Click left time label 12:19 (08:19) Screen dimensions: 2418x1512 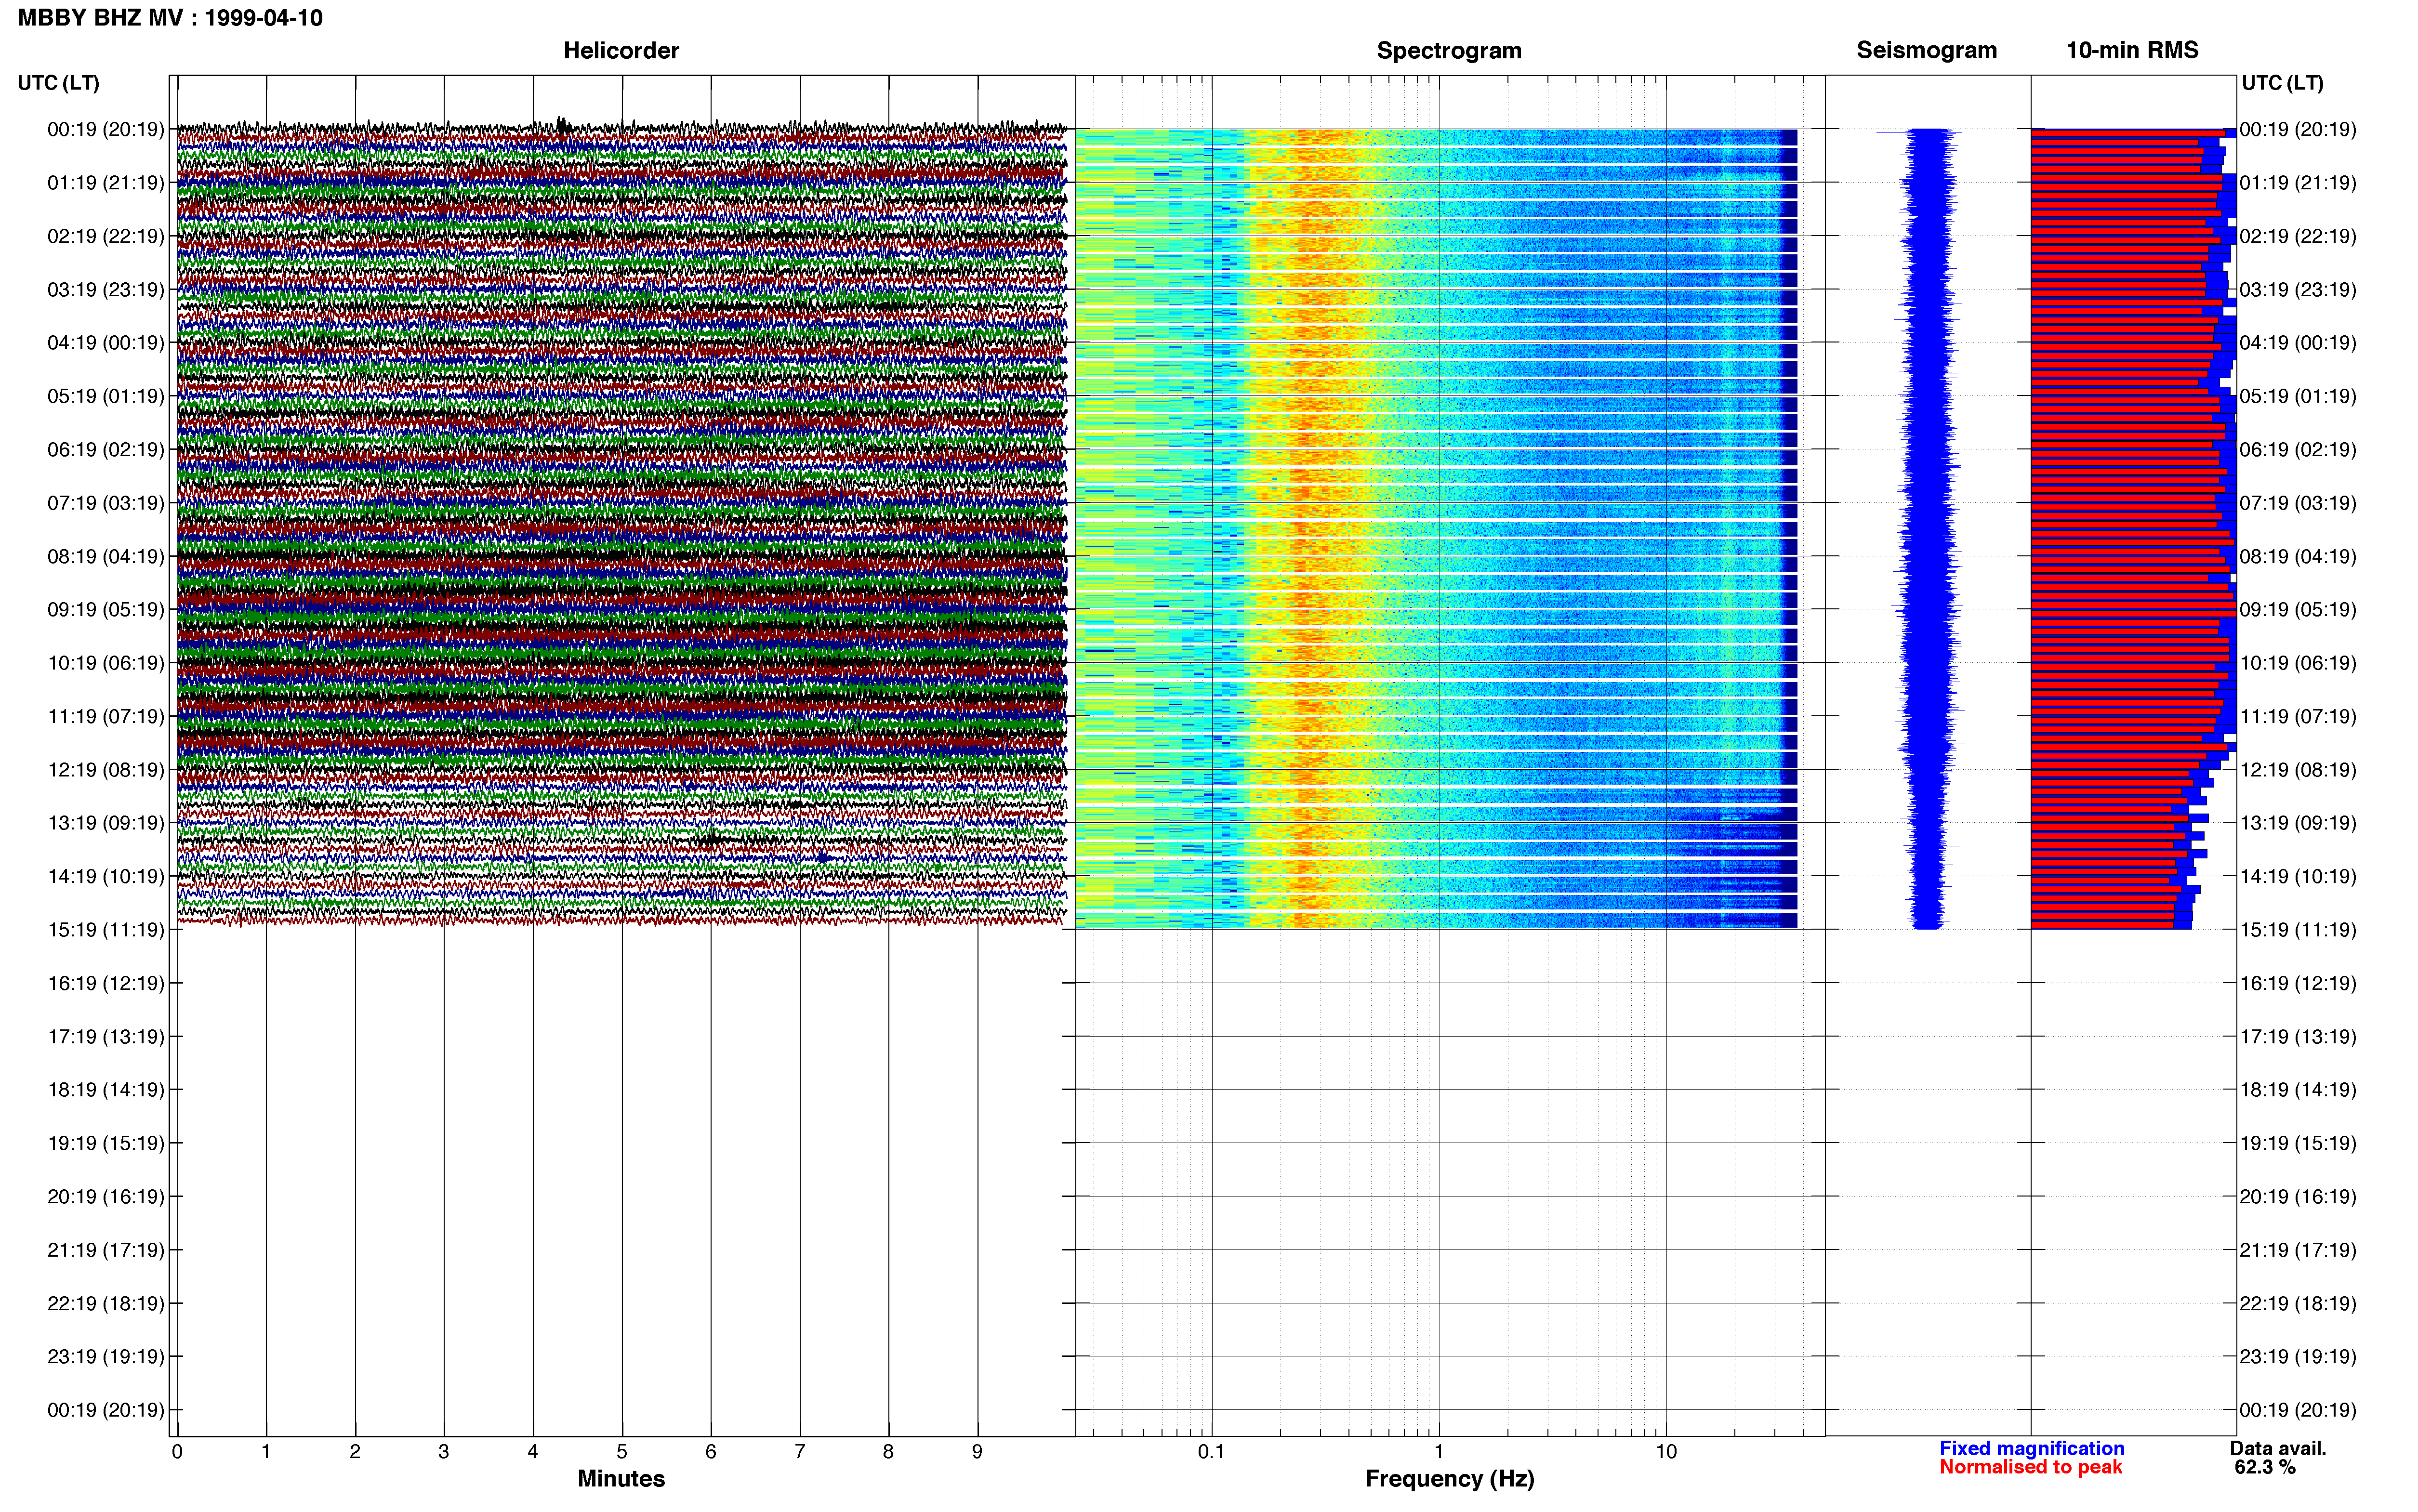pos(106,770)
